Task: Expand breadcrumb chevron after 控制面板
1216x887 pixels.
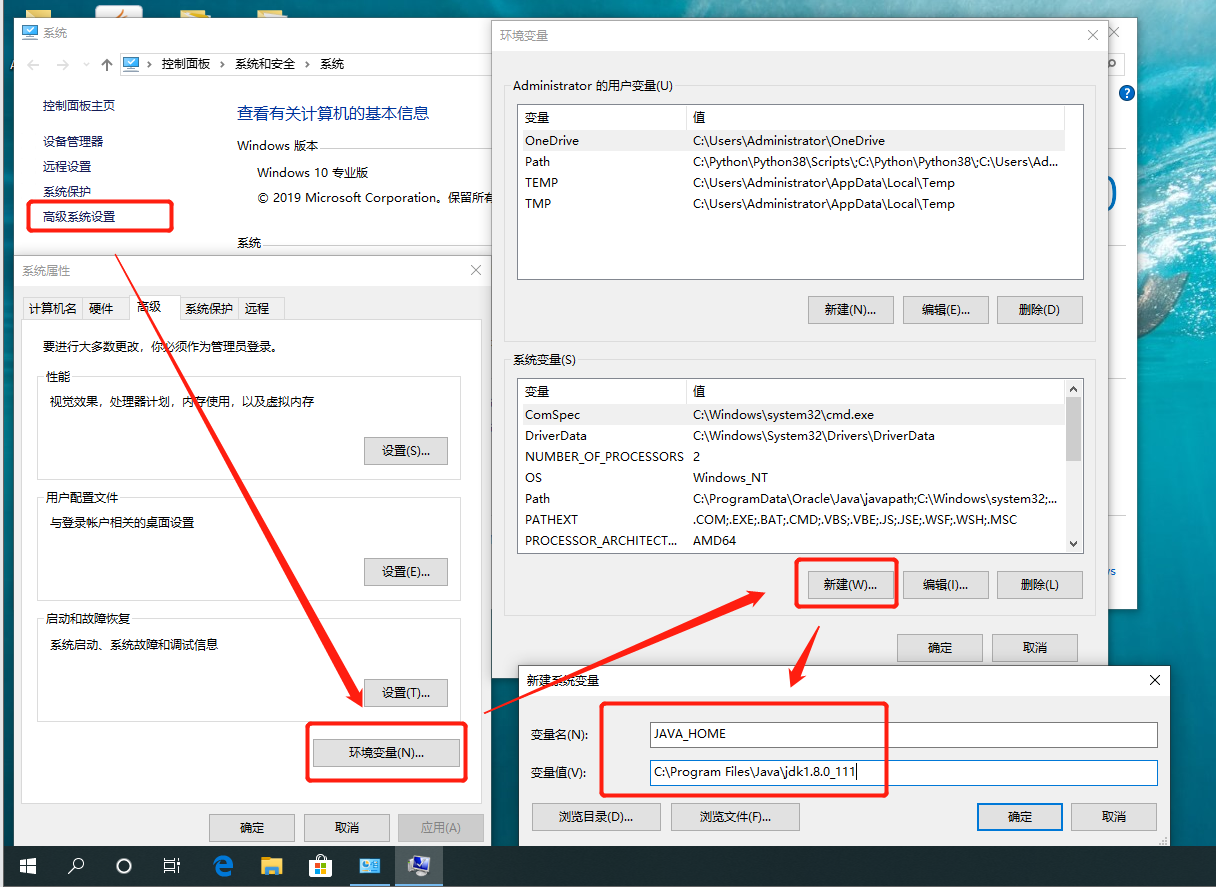Action: coord(223,64)
